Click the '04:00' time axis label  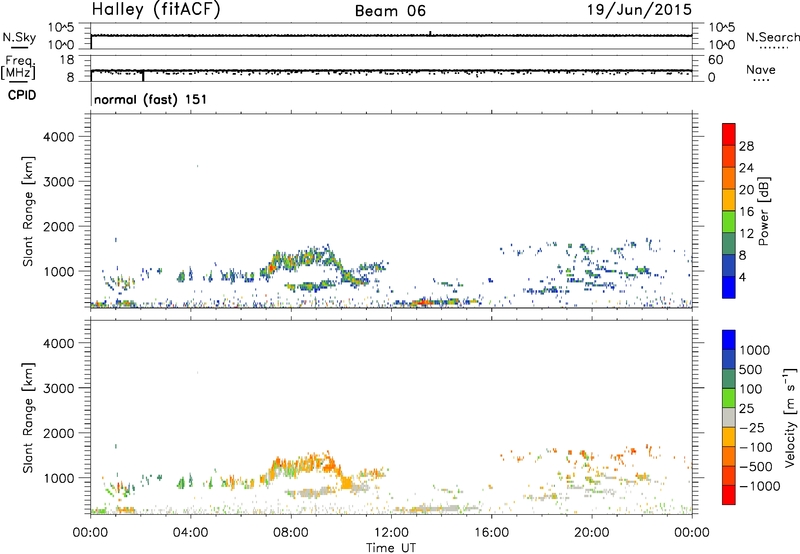point(190,533)
